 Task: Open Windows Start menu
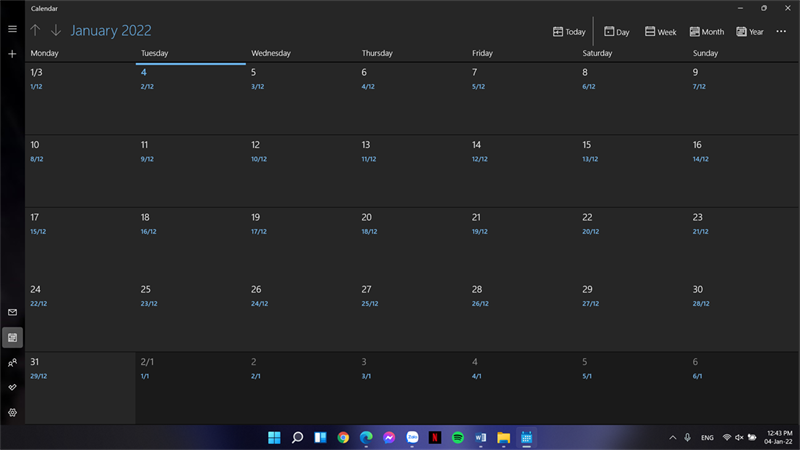tap(274, 437)
